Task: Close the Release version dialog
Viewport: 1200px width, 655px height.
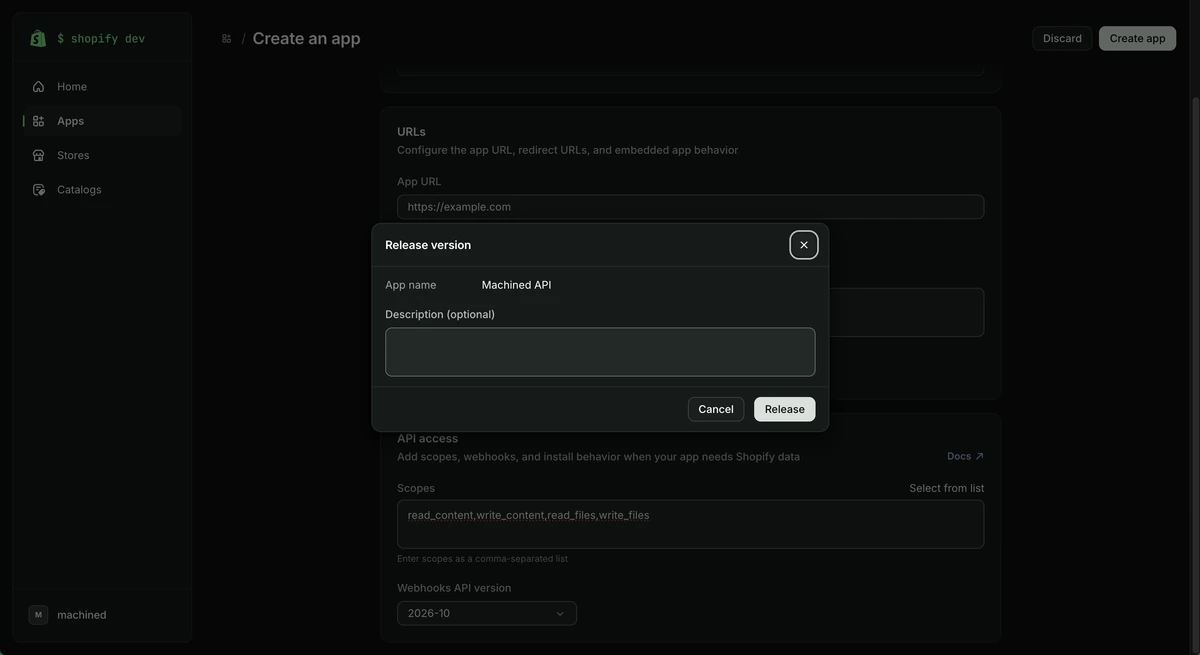Action: (804, 245)
